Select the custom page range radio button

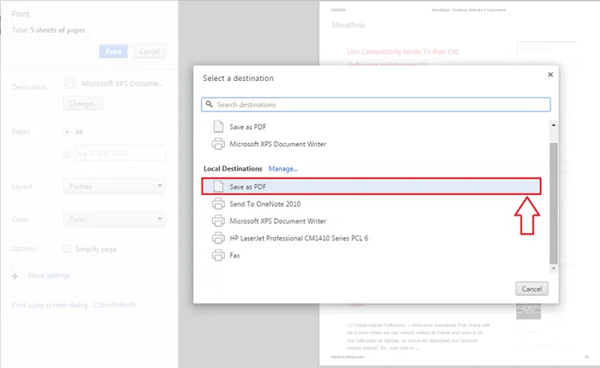click(67, 154)
